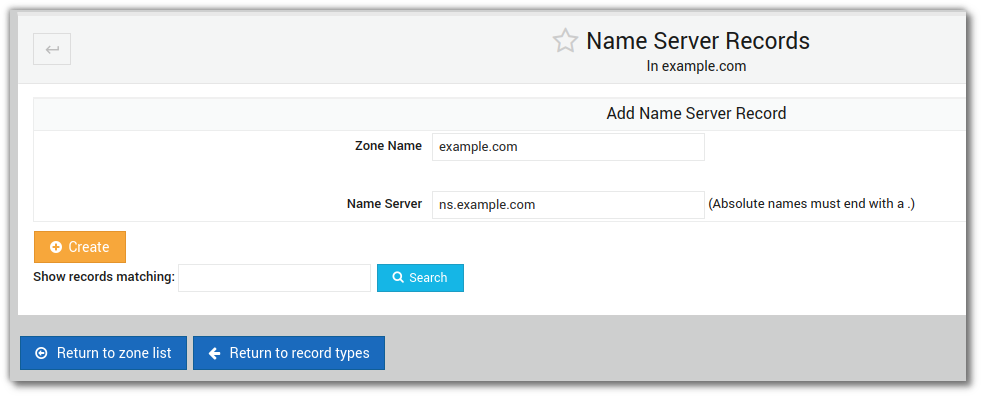The image size is (982, 397).
Task: Favorite page with the star icon
Action: coord(565,41)
